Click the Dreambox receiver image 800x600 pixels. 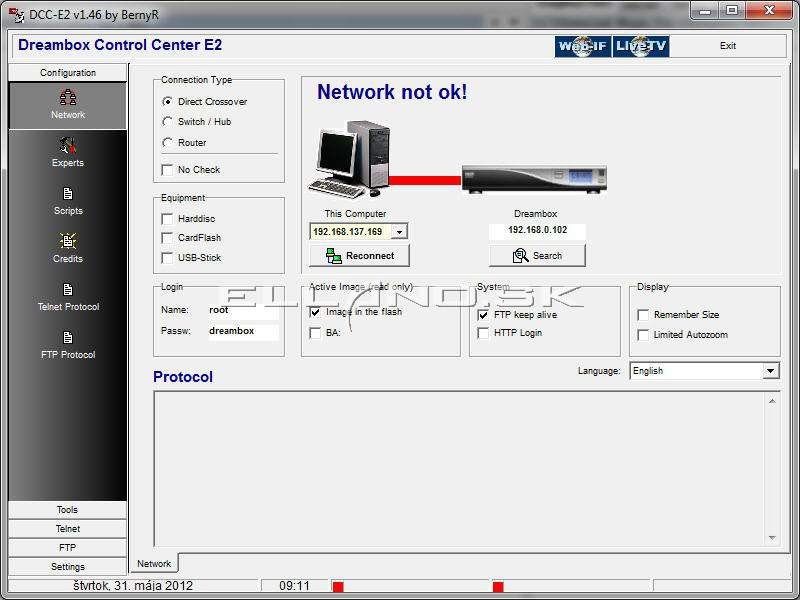(x=534, y=179)
